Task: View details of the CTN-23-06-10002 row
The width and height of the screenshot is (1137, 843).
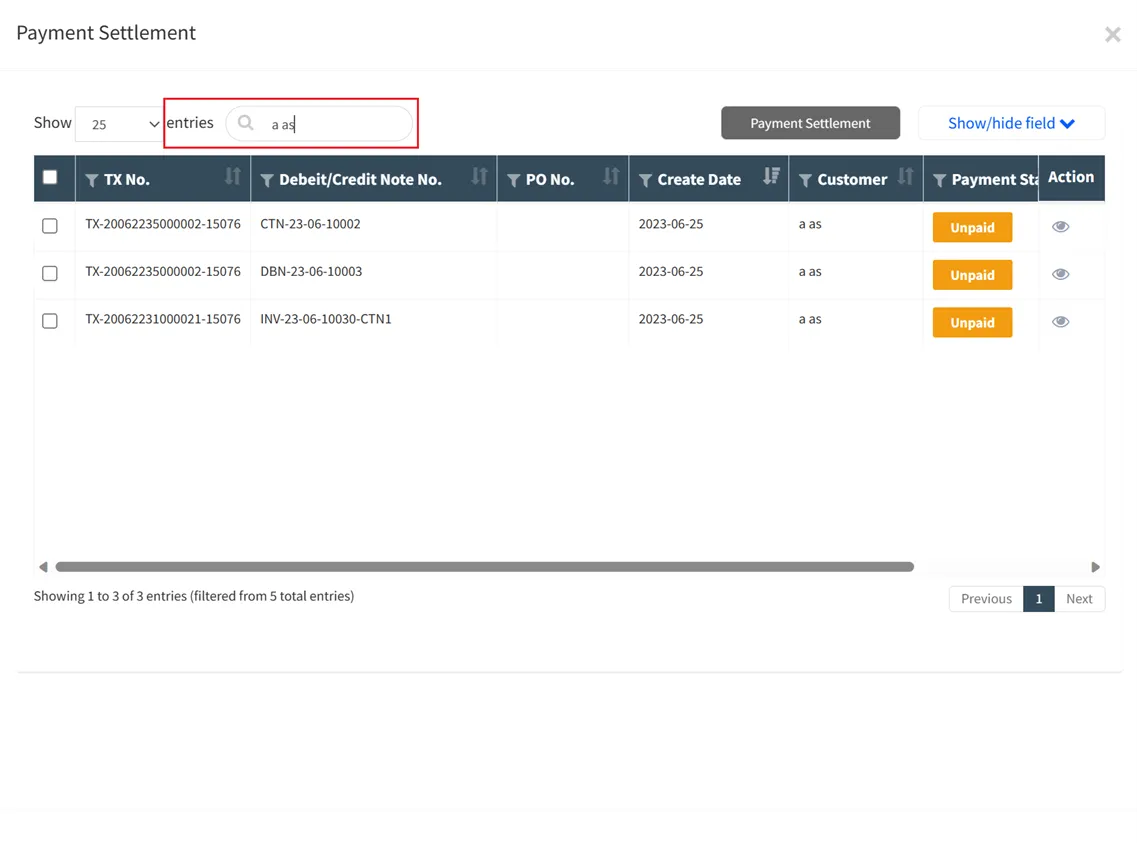Action: (x=1060, y=227)
